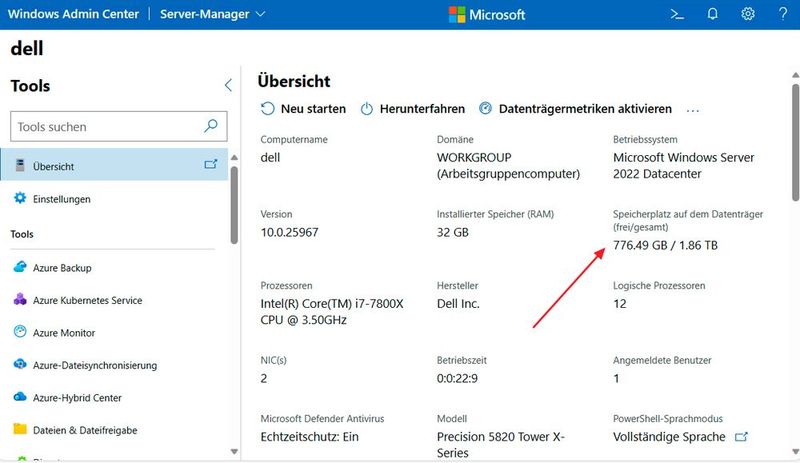800x463 pixels.
Task: Open the notifications bell
Action: click(x=712, y=14)
